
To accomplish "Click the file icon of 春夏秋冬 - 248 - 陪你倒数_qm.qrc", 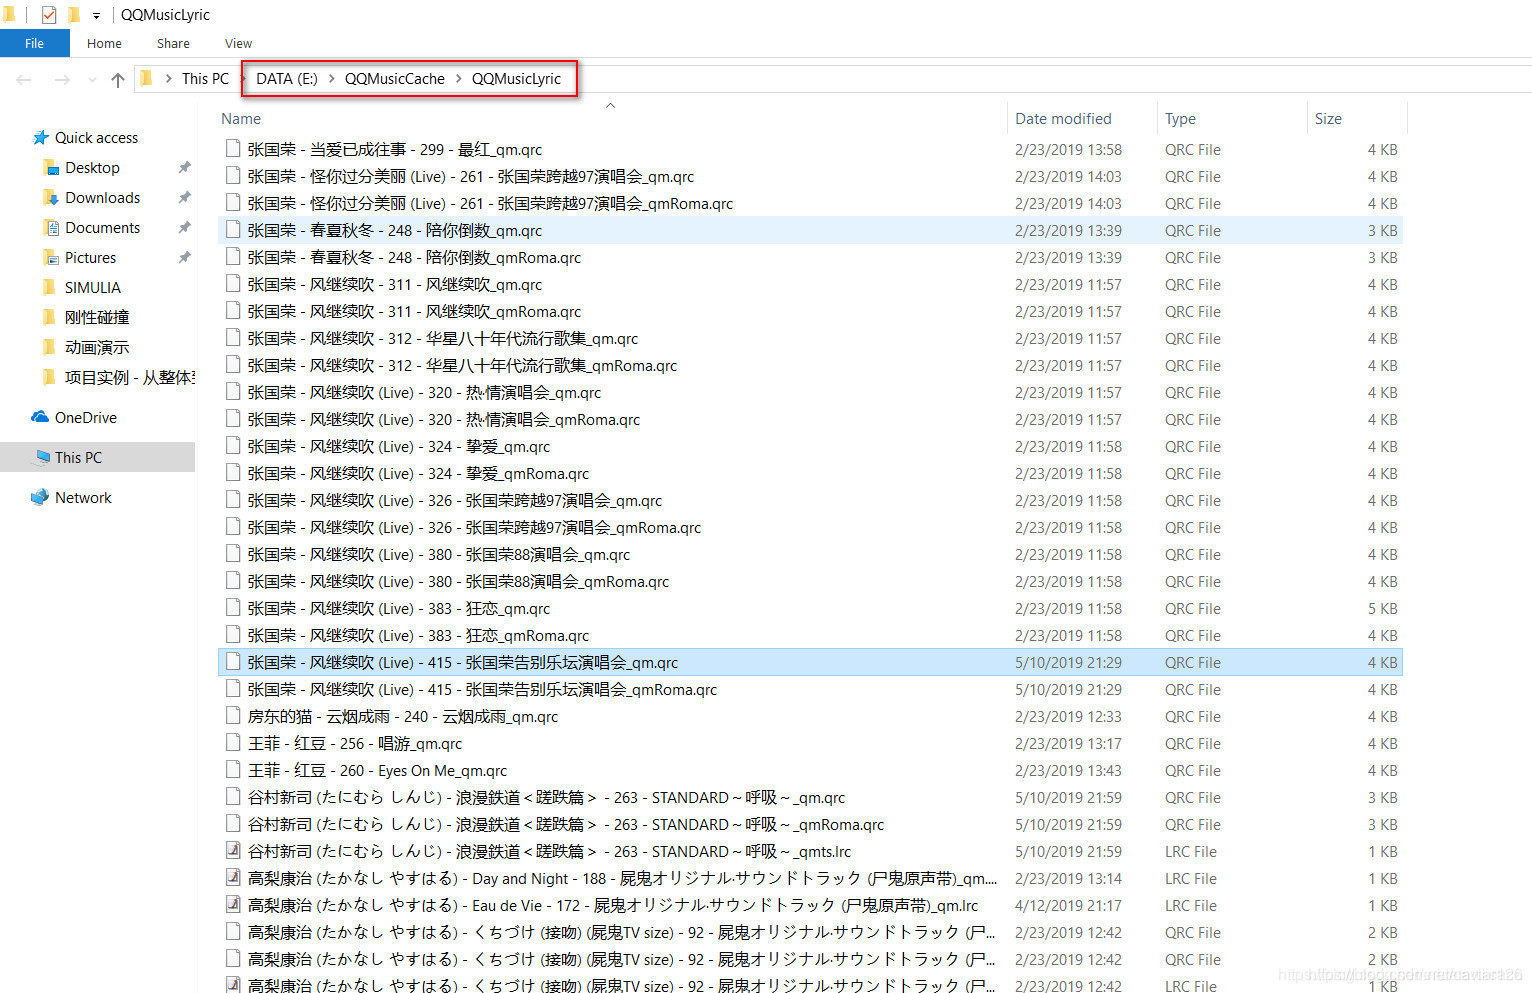I will (233, 229).
